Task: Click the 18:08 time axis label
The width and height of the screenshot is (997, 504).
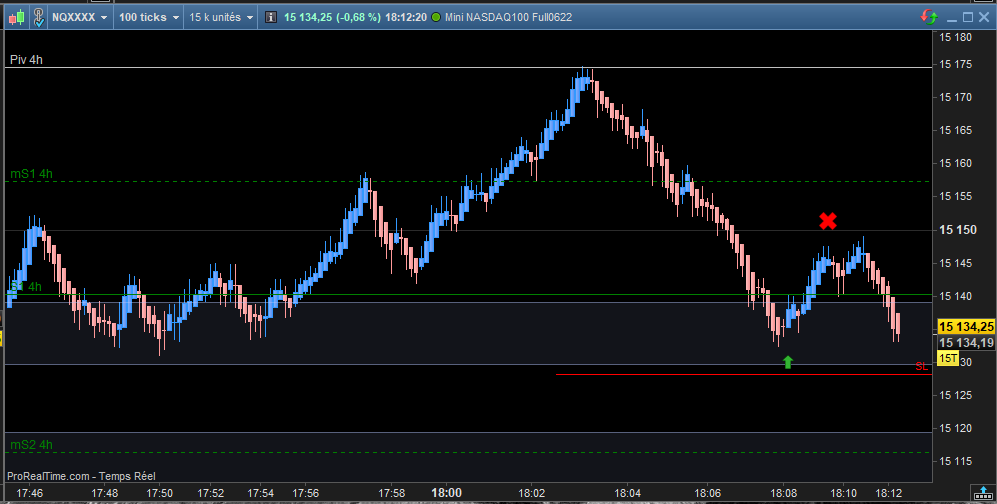Action: 783,493
